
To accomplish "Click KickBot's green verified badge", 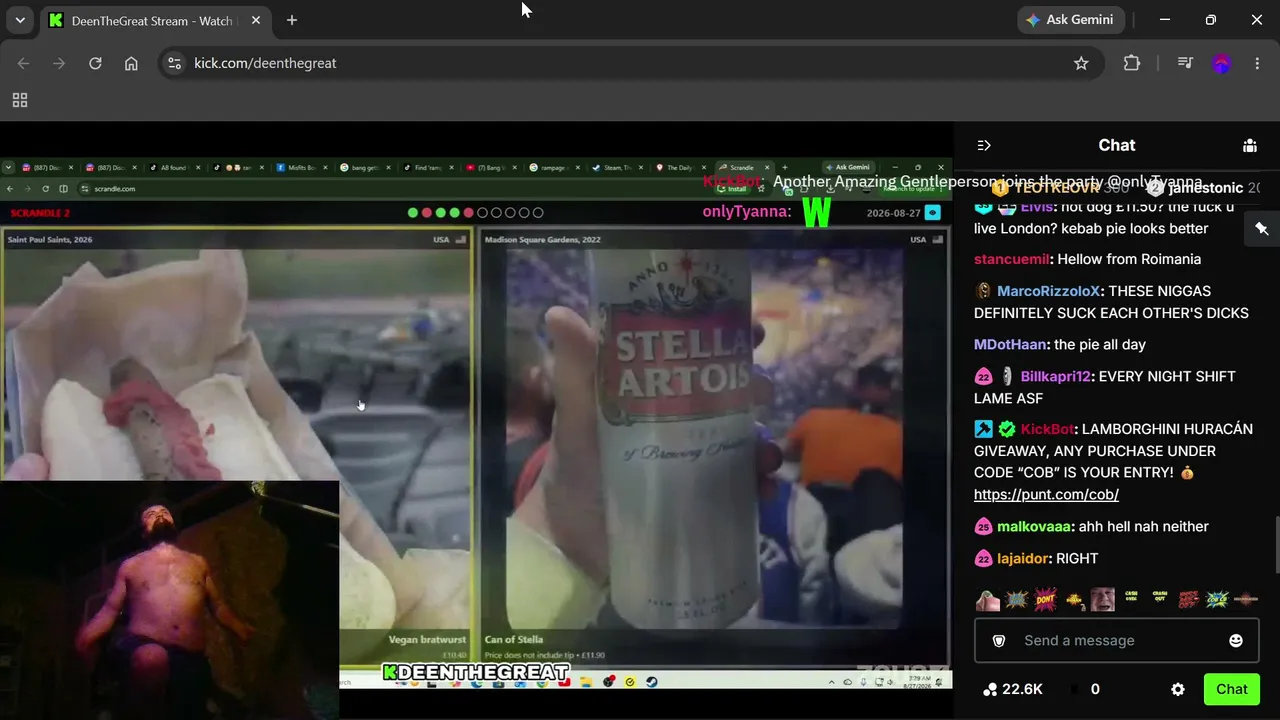I will pos(1007,429).
